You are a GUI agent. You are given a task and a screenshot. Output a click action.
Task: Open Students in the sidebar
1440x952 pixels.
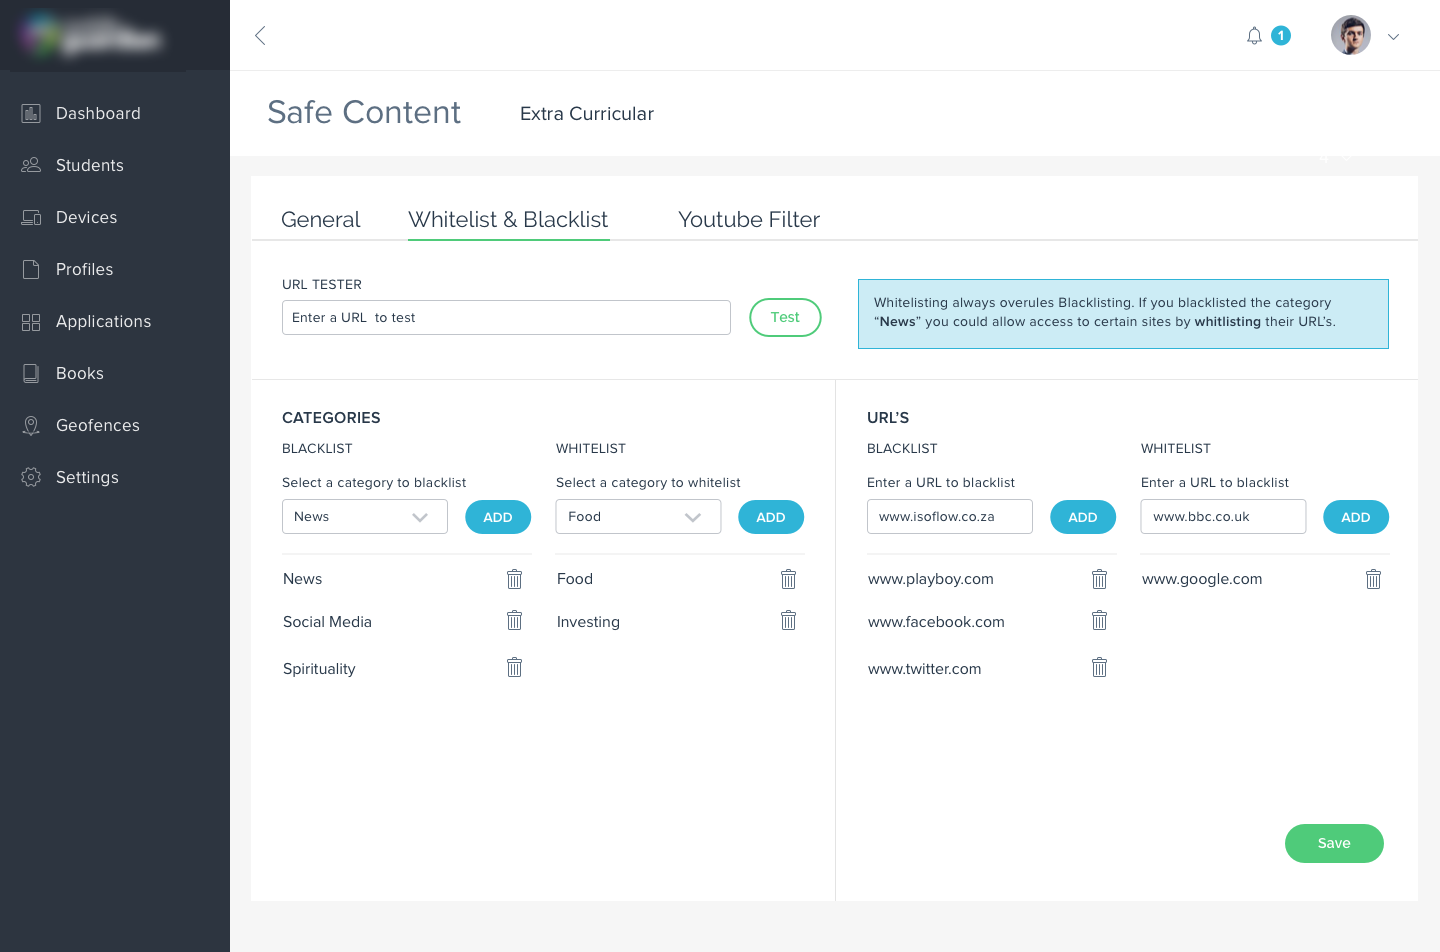click(89, 165)
